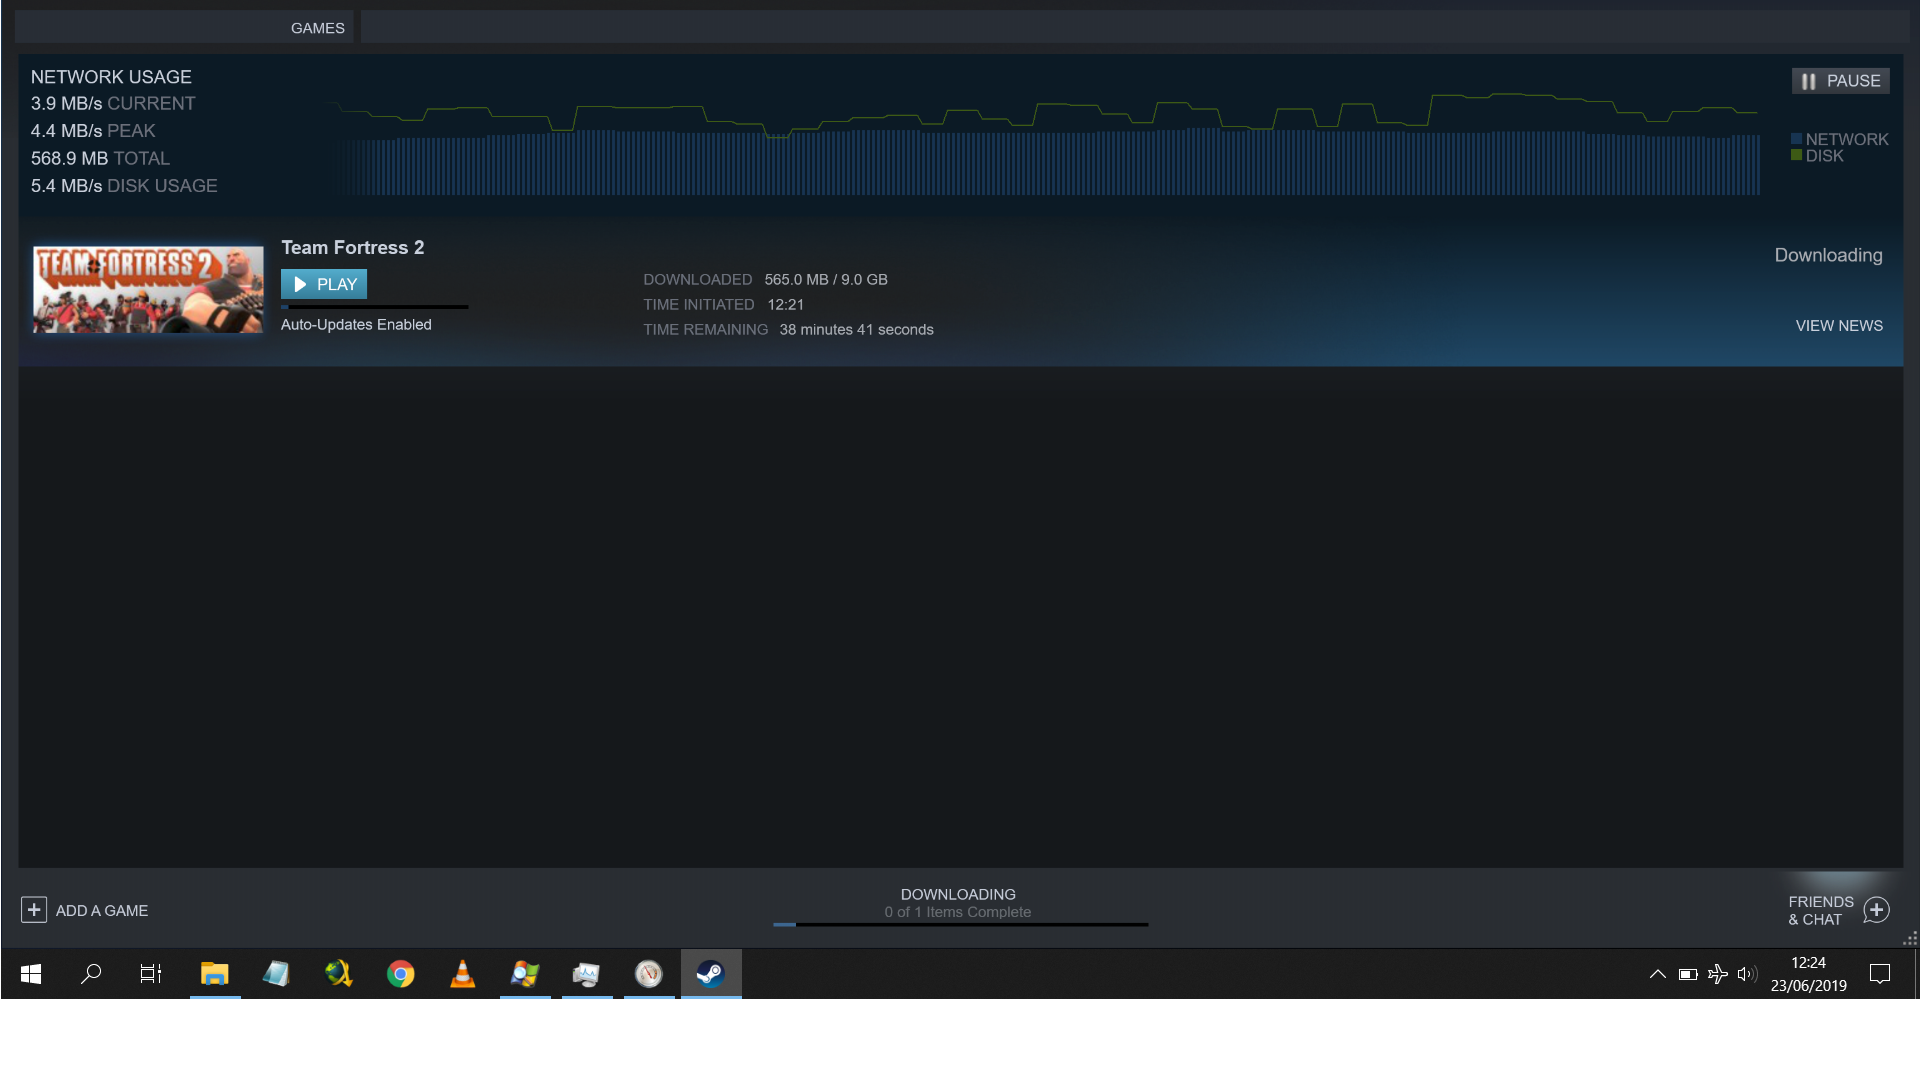Open View News for Team Fortress 2
Viewport: 1920px width, 1080px height.
[x=1839, y=326]
